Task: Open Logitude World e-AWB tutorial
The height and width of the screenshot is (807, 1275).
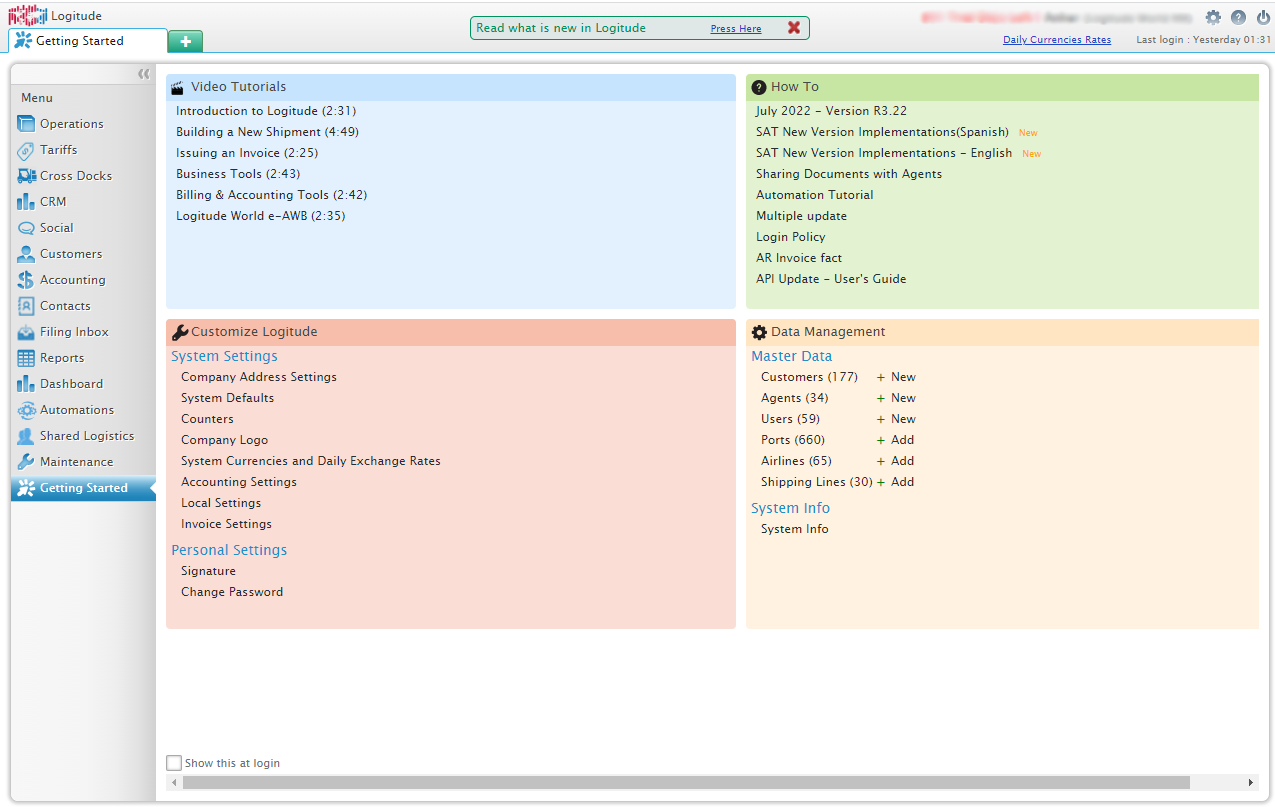Action: point(261,216)
